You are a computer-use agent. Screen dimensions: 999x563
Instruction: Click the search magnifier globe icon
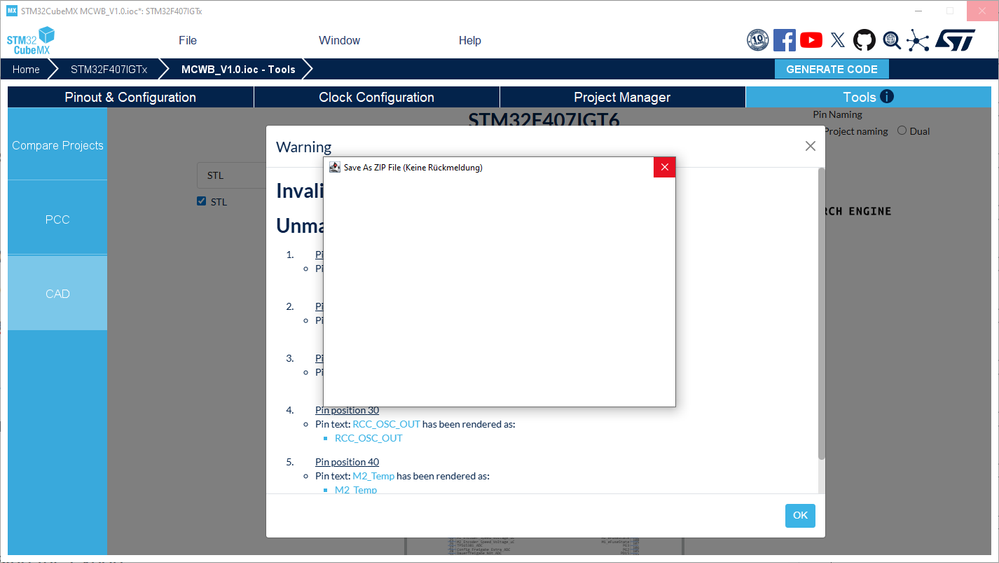[891, 40]
